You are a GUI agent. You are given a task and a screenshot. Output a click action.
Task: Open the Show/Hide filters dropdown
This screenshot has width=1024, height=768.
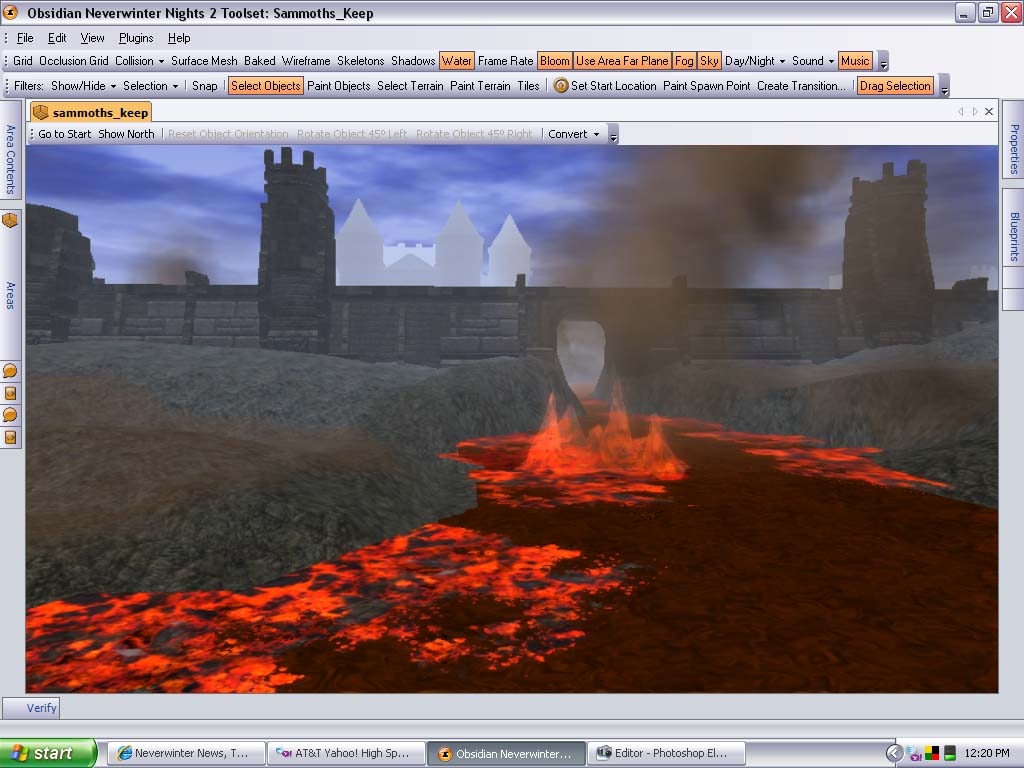click(83, 86)
